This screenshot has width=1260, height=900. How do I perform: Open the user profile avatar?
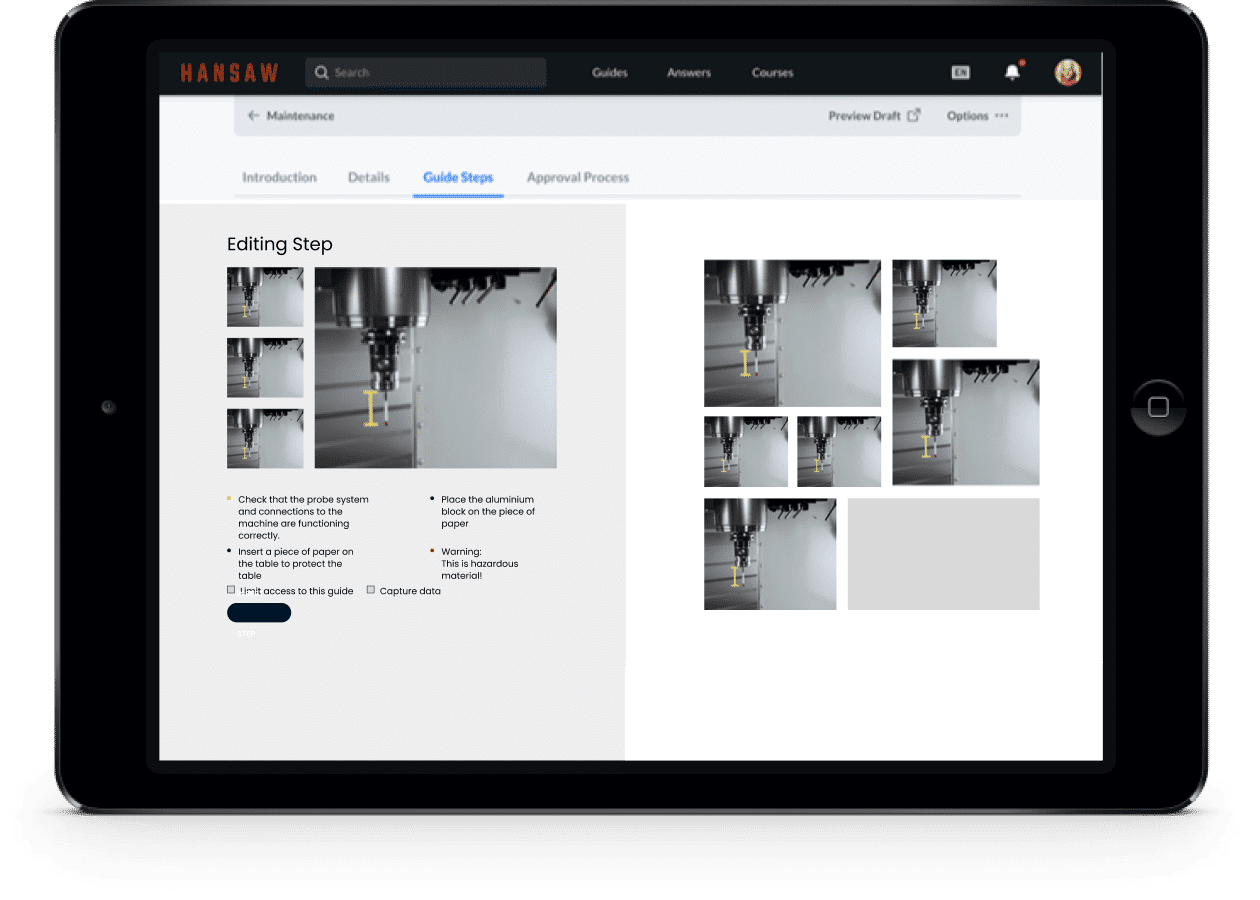[x=1067, y=73]
